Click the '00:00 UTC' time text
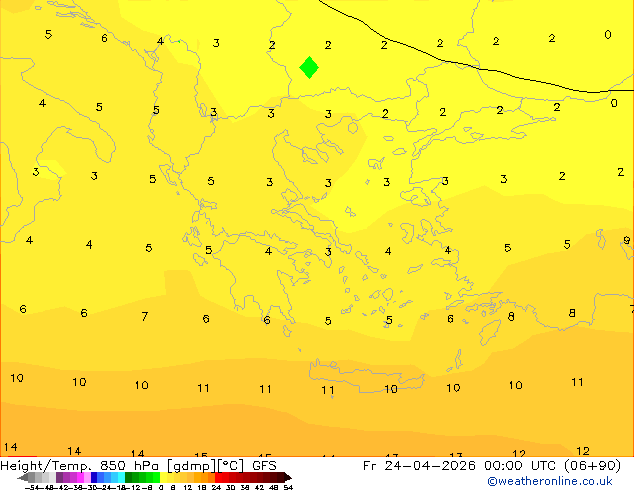Screen dimensions: 634x490 [x=521, y=466]
